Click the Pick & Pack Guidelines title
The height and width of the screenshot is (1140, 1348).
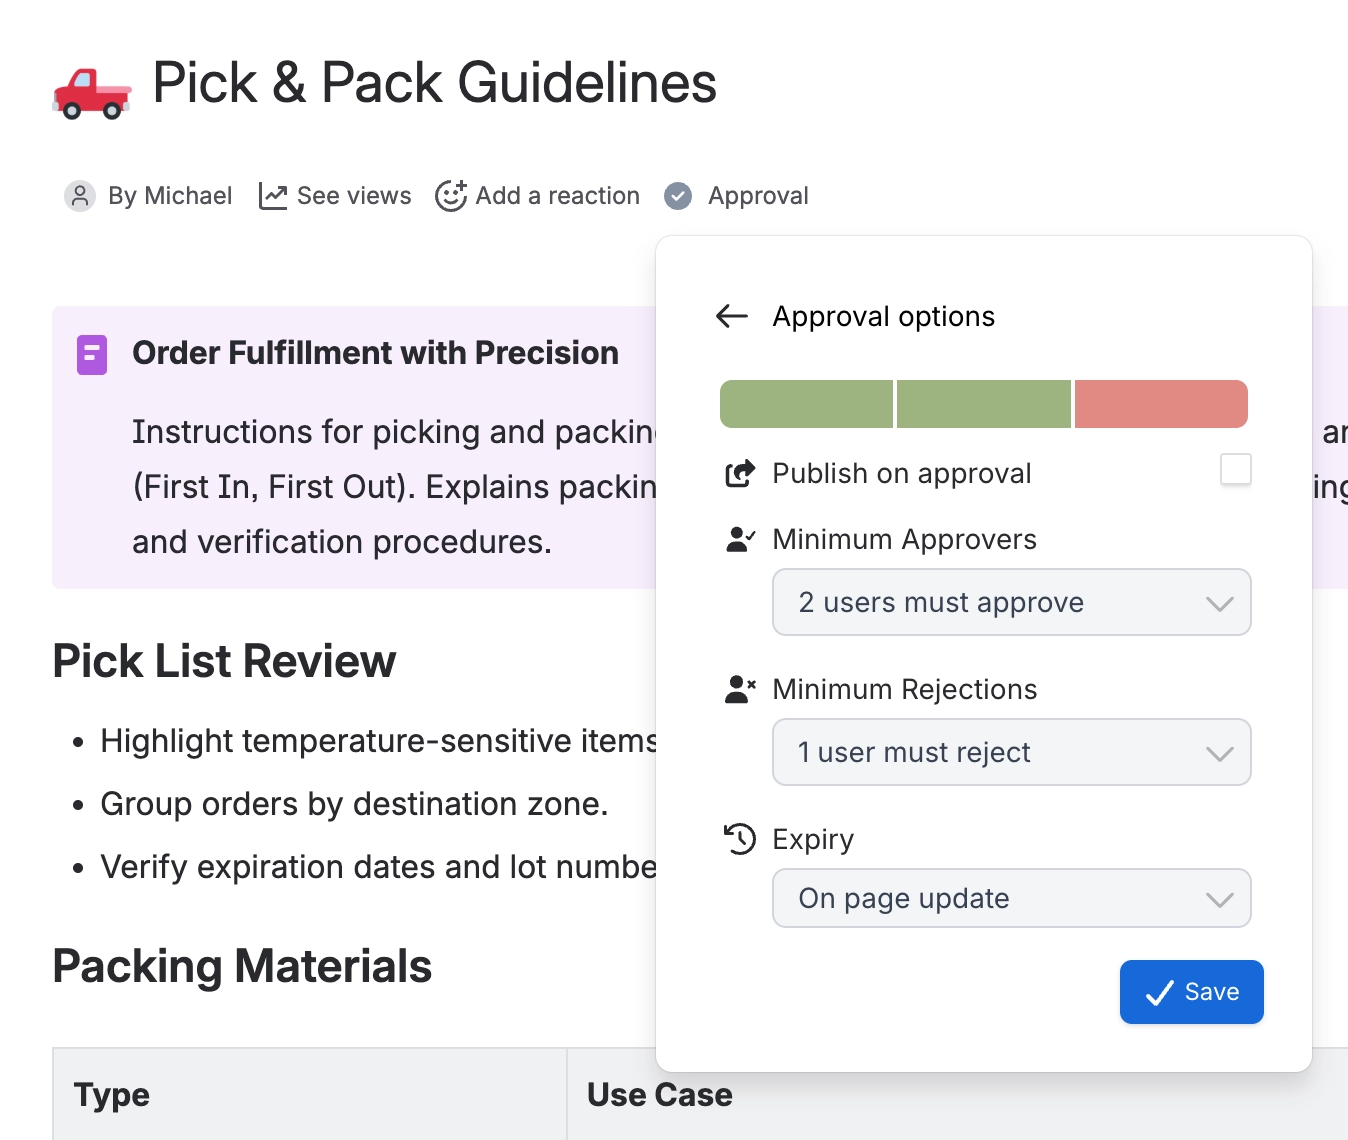pos(434,83)
